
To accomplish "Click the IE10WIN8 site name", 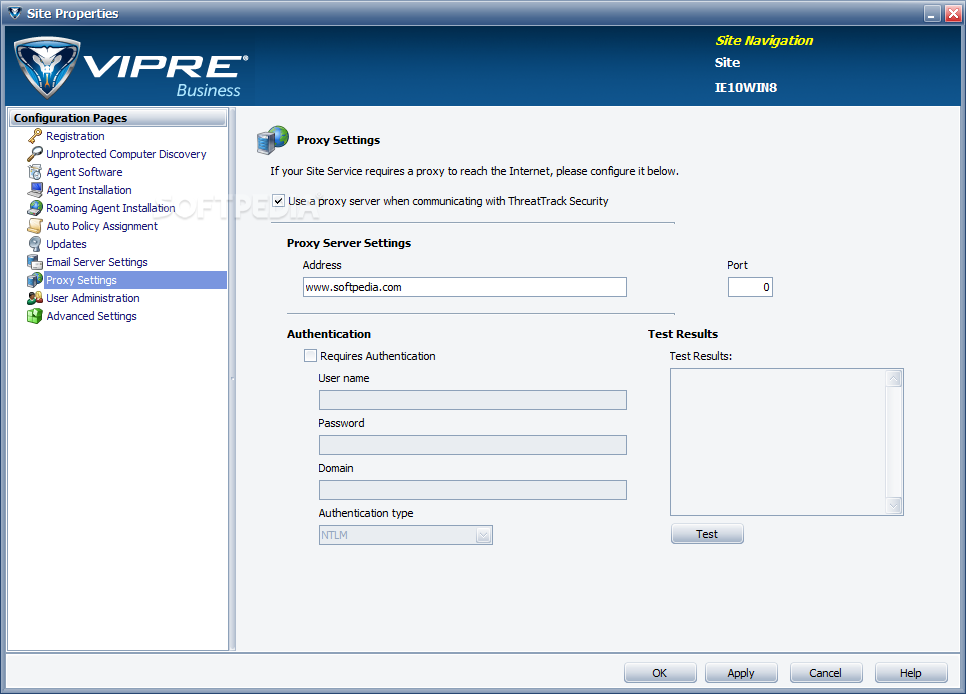I will tap(745, 88).
